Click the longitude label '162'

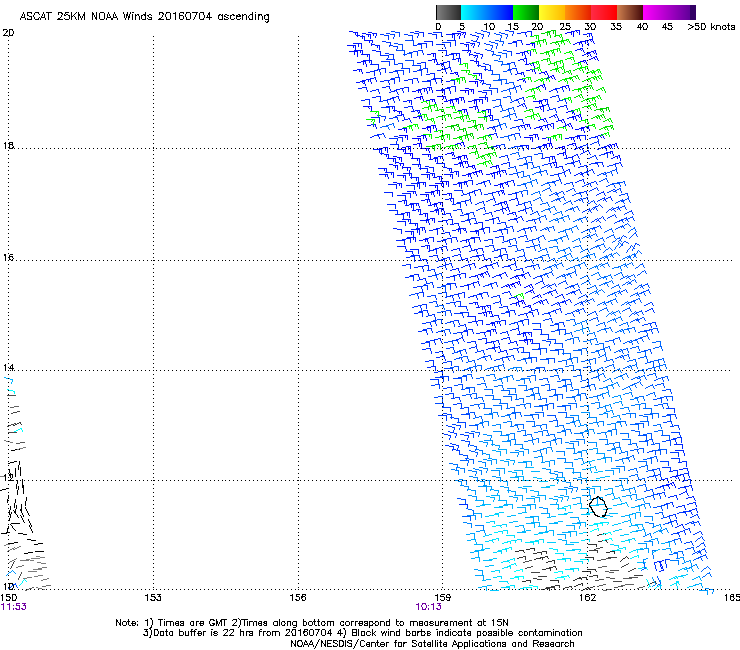pos(587,598)
